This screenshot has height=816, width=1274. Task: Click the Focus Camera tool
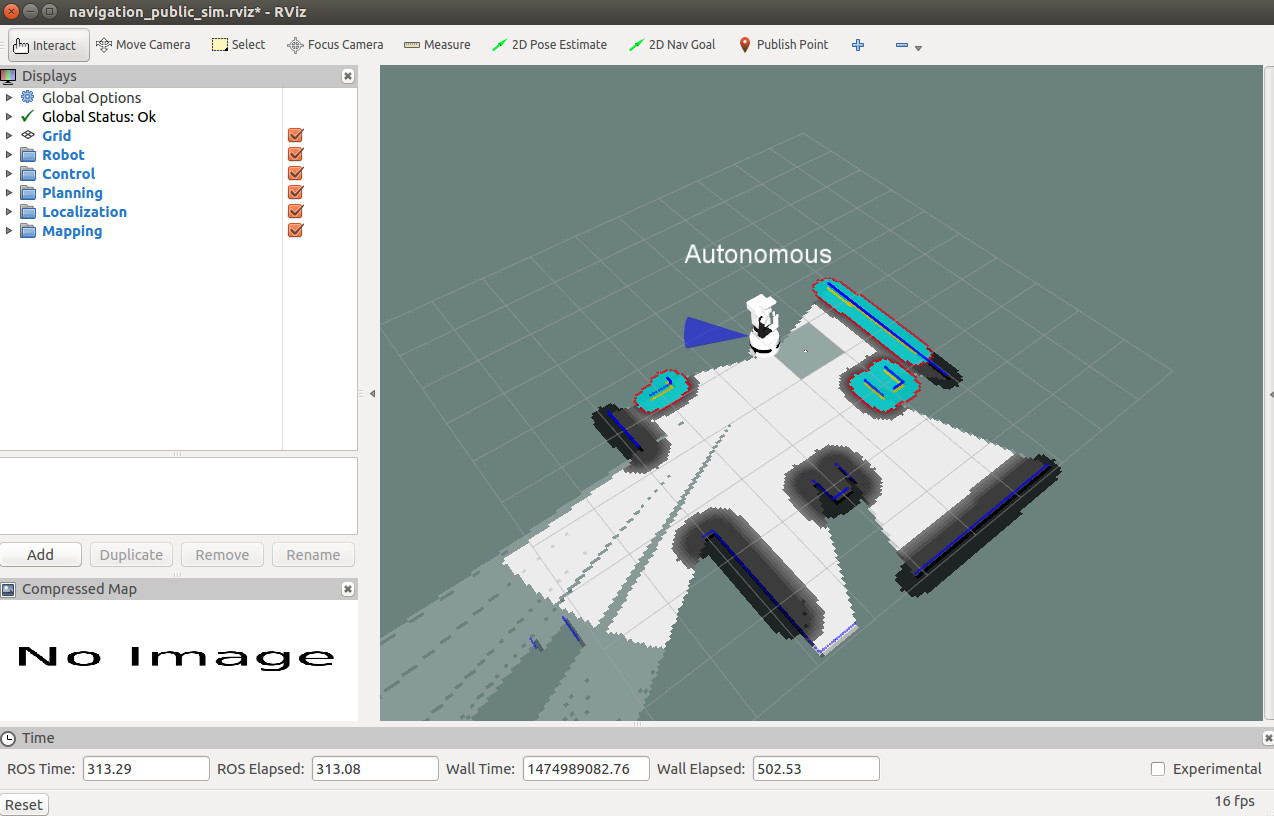(335, 45)
